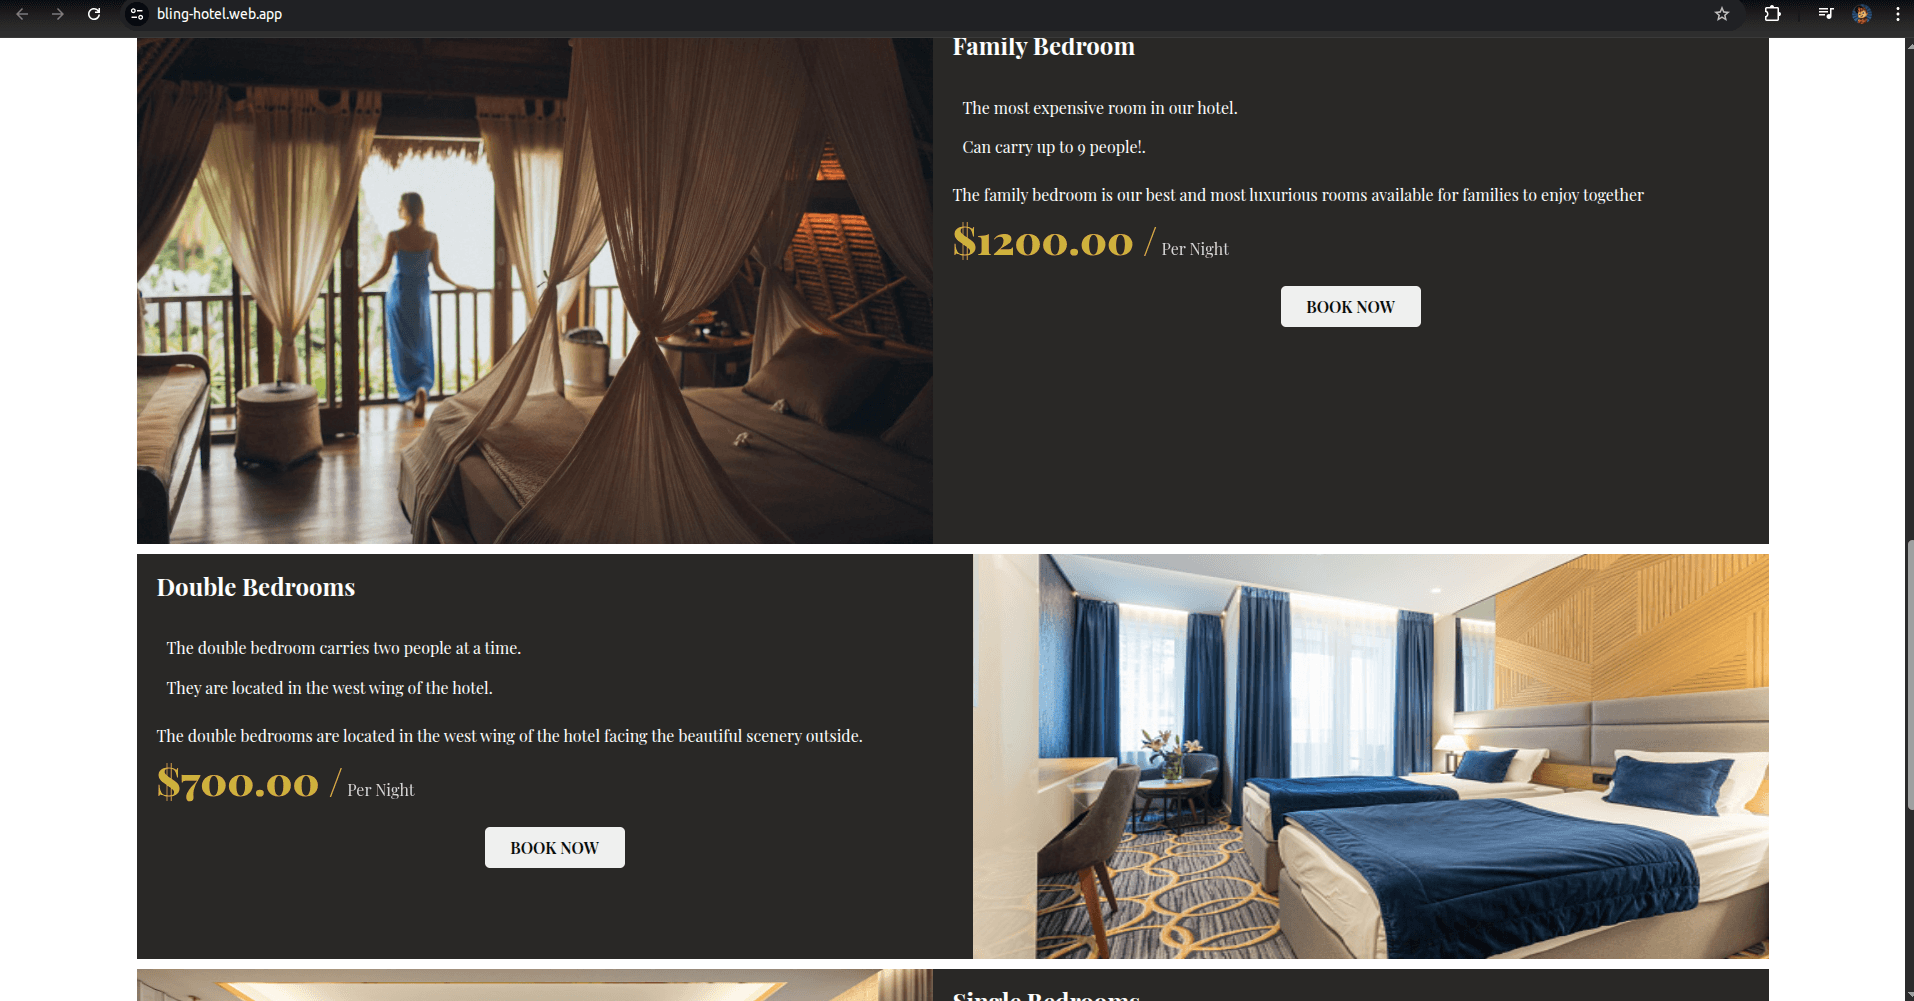Screen dimensions: 1914x1001
Task: Open the browser extensions puzzle icon
Action: point(1772,14)
